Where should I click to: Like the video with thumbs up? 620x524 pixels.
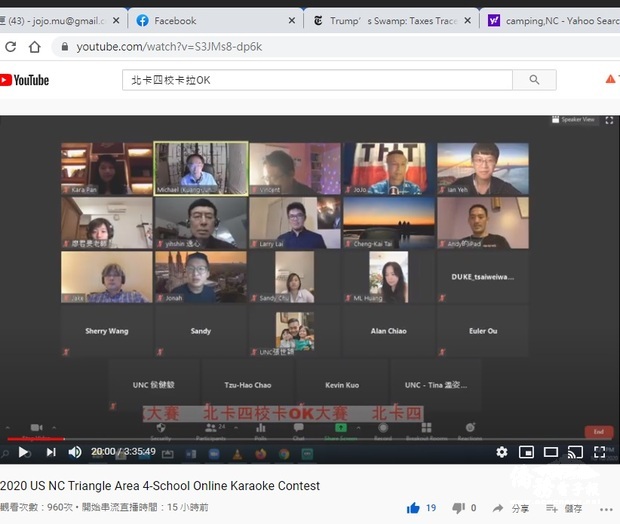413,508
